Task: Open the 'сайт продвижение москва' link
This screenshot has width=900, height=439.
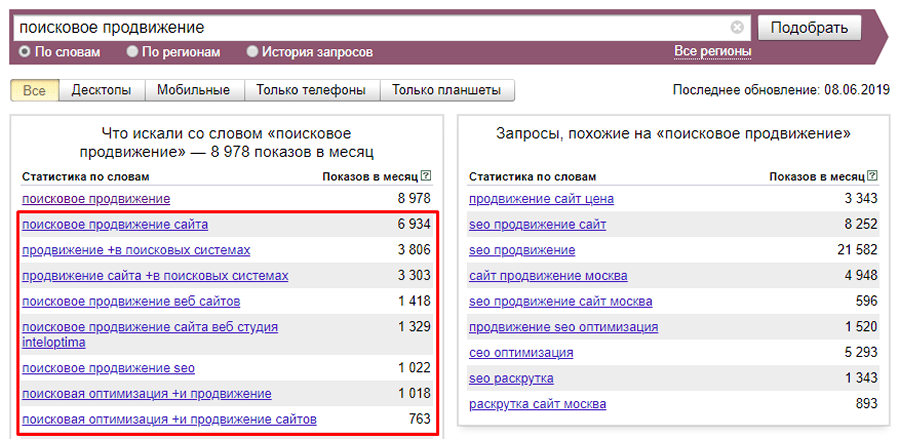Action: click(x=548, y=276)
